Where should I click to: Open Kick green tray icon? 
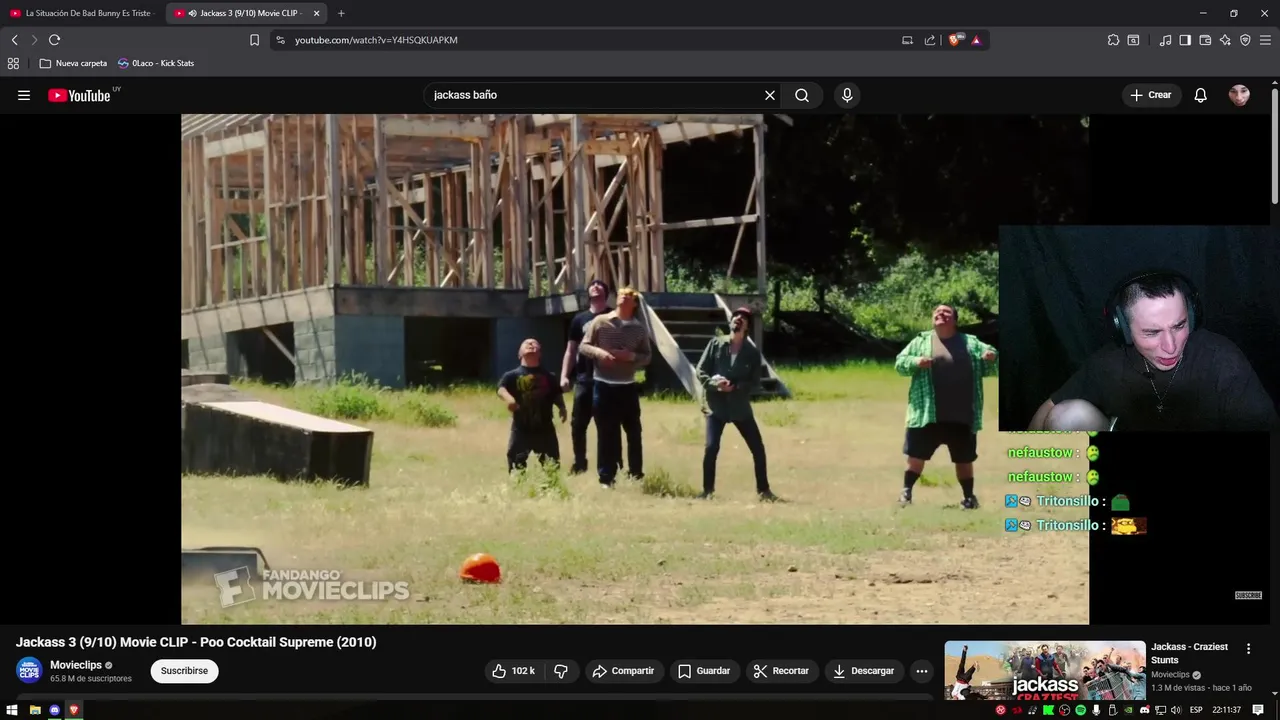(1048, 710)
